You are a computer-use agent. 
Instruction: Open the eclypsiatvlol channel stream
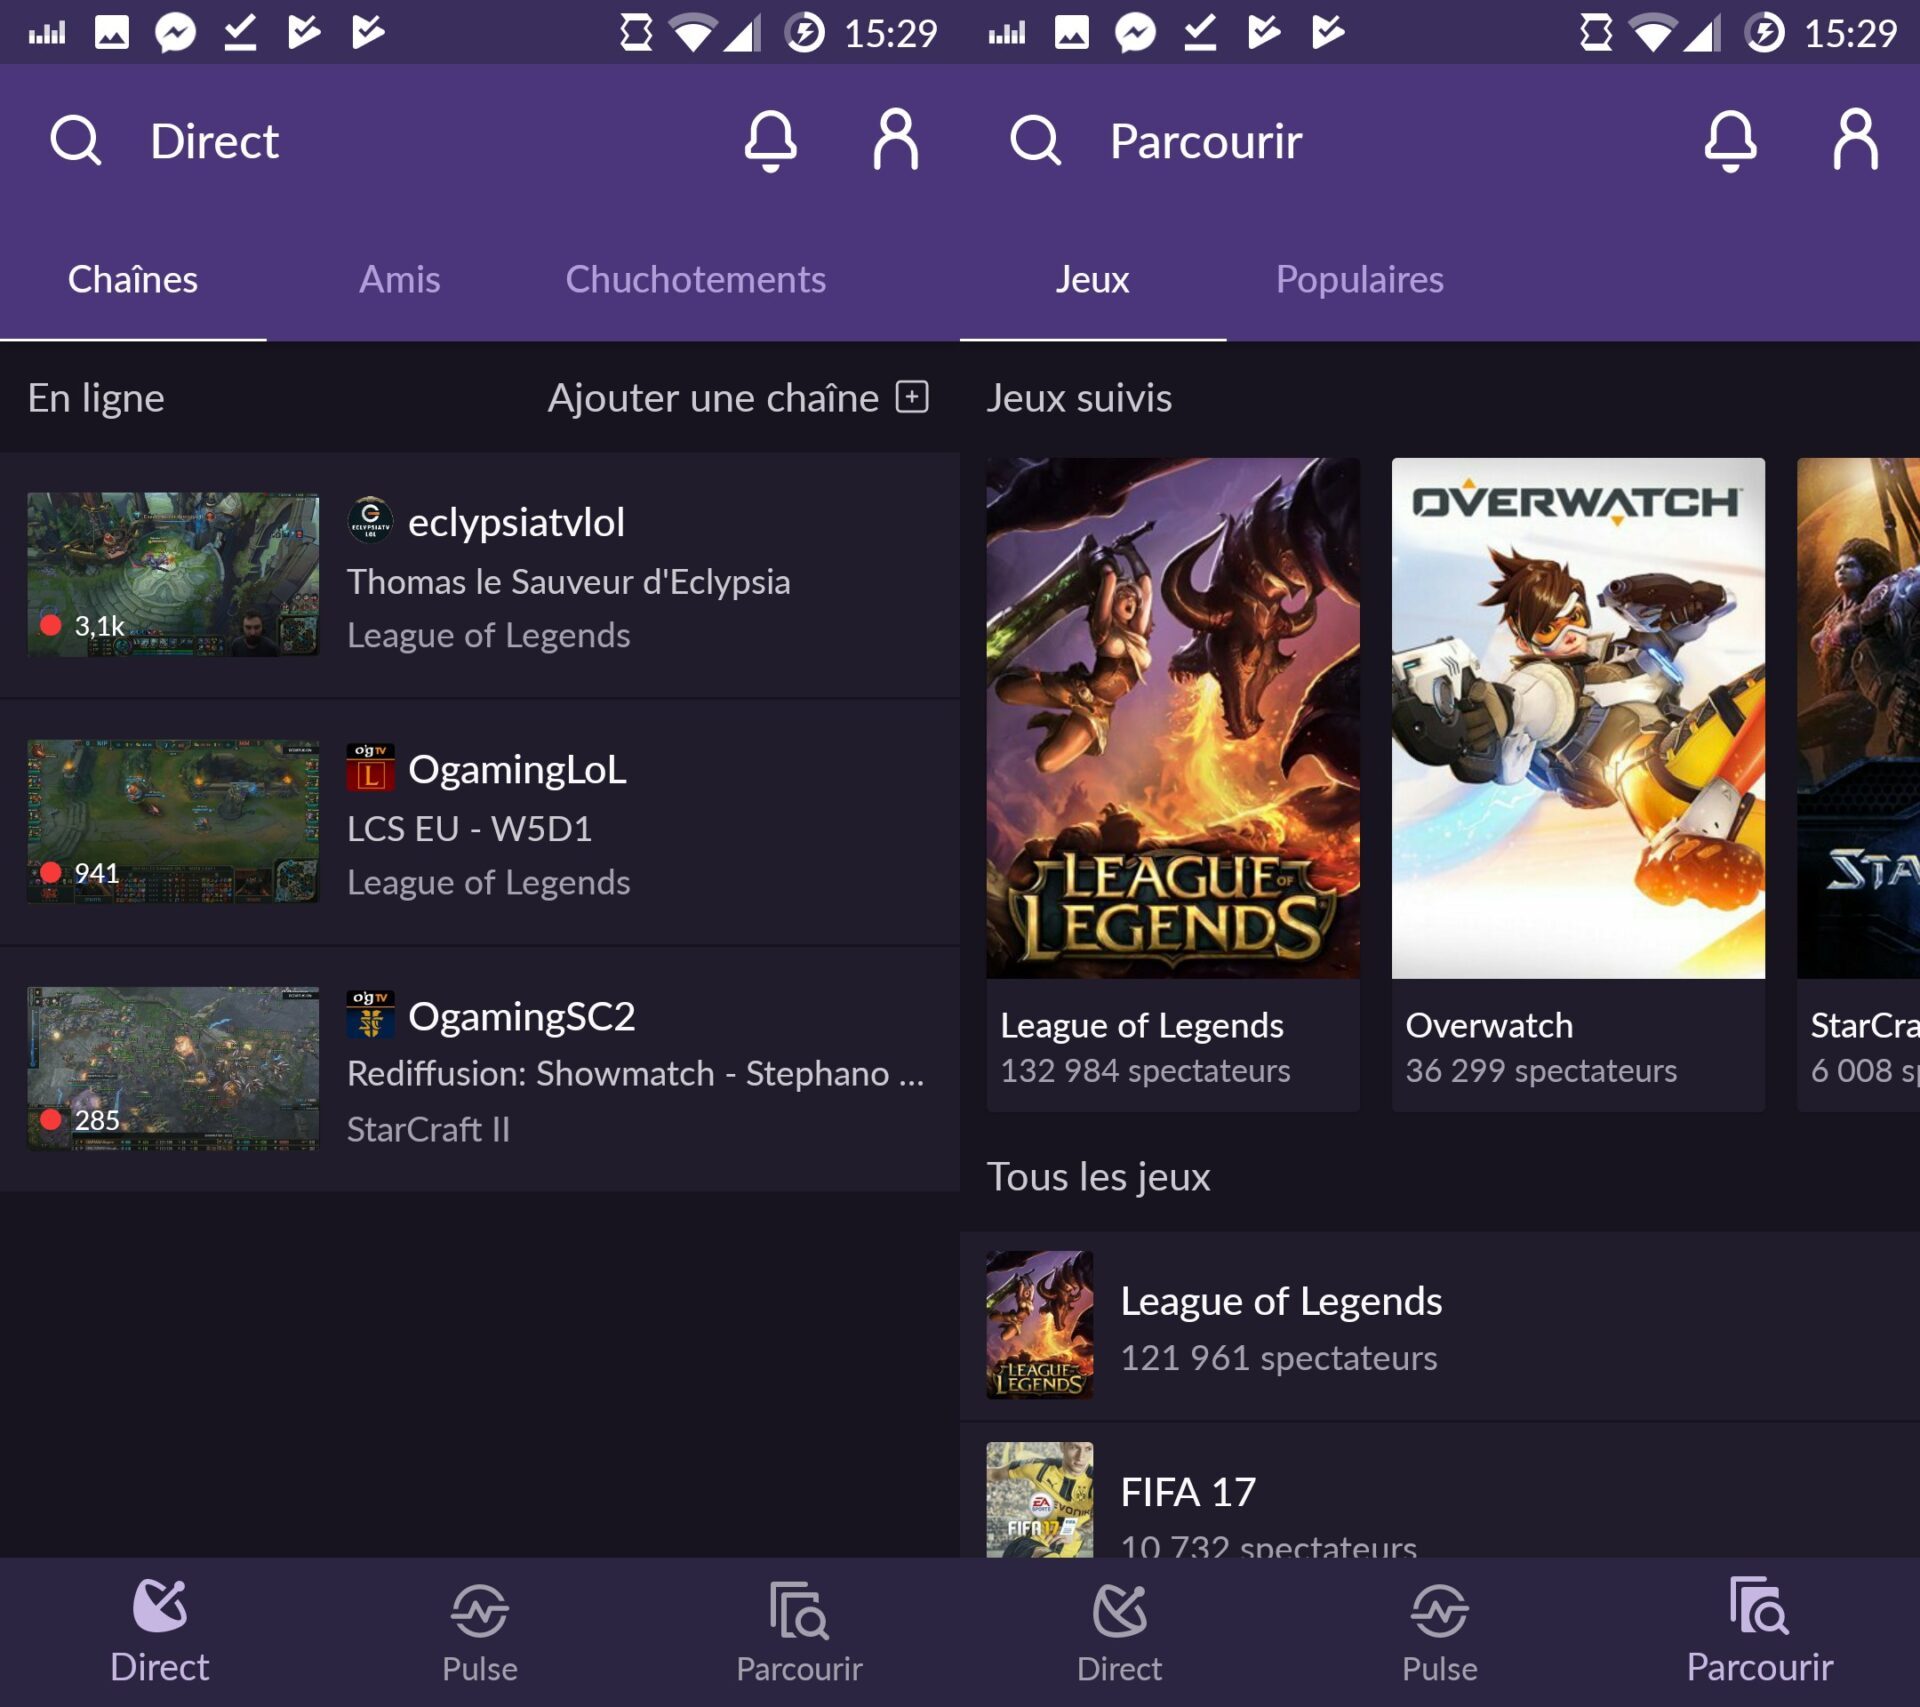click(x=515, y=523)
